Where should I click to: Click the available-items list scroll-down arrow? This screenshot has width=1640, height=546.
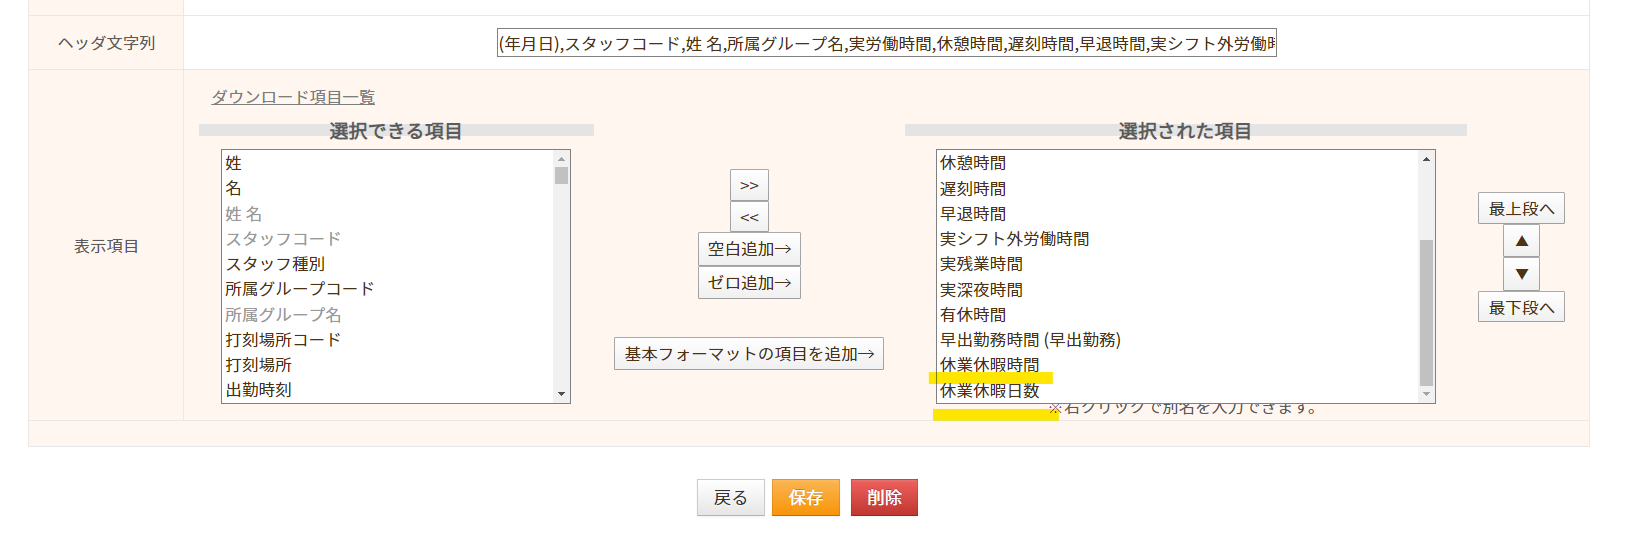click(561, 394)
